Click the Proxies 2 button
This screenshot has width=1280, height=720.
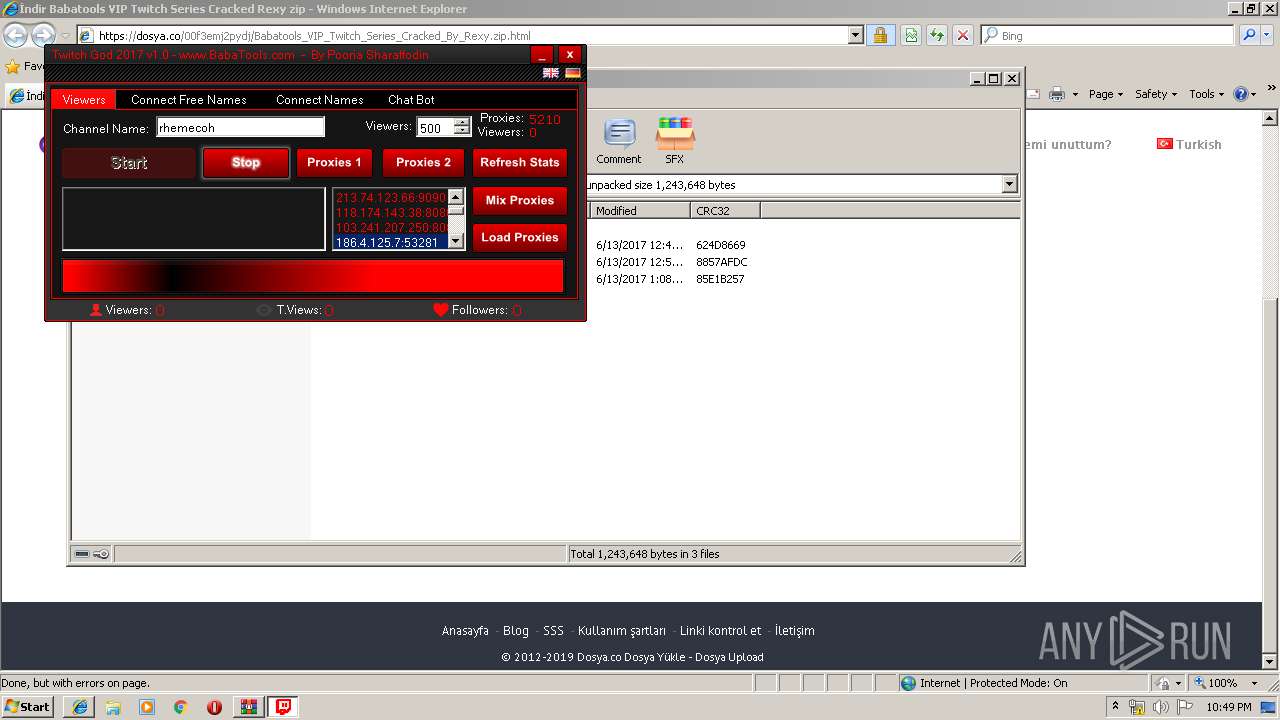423,162
